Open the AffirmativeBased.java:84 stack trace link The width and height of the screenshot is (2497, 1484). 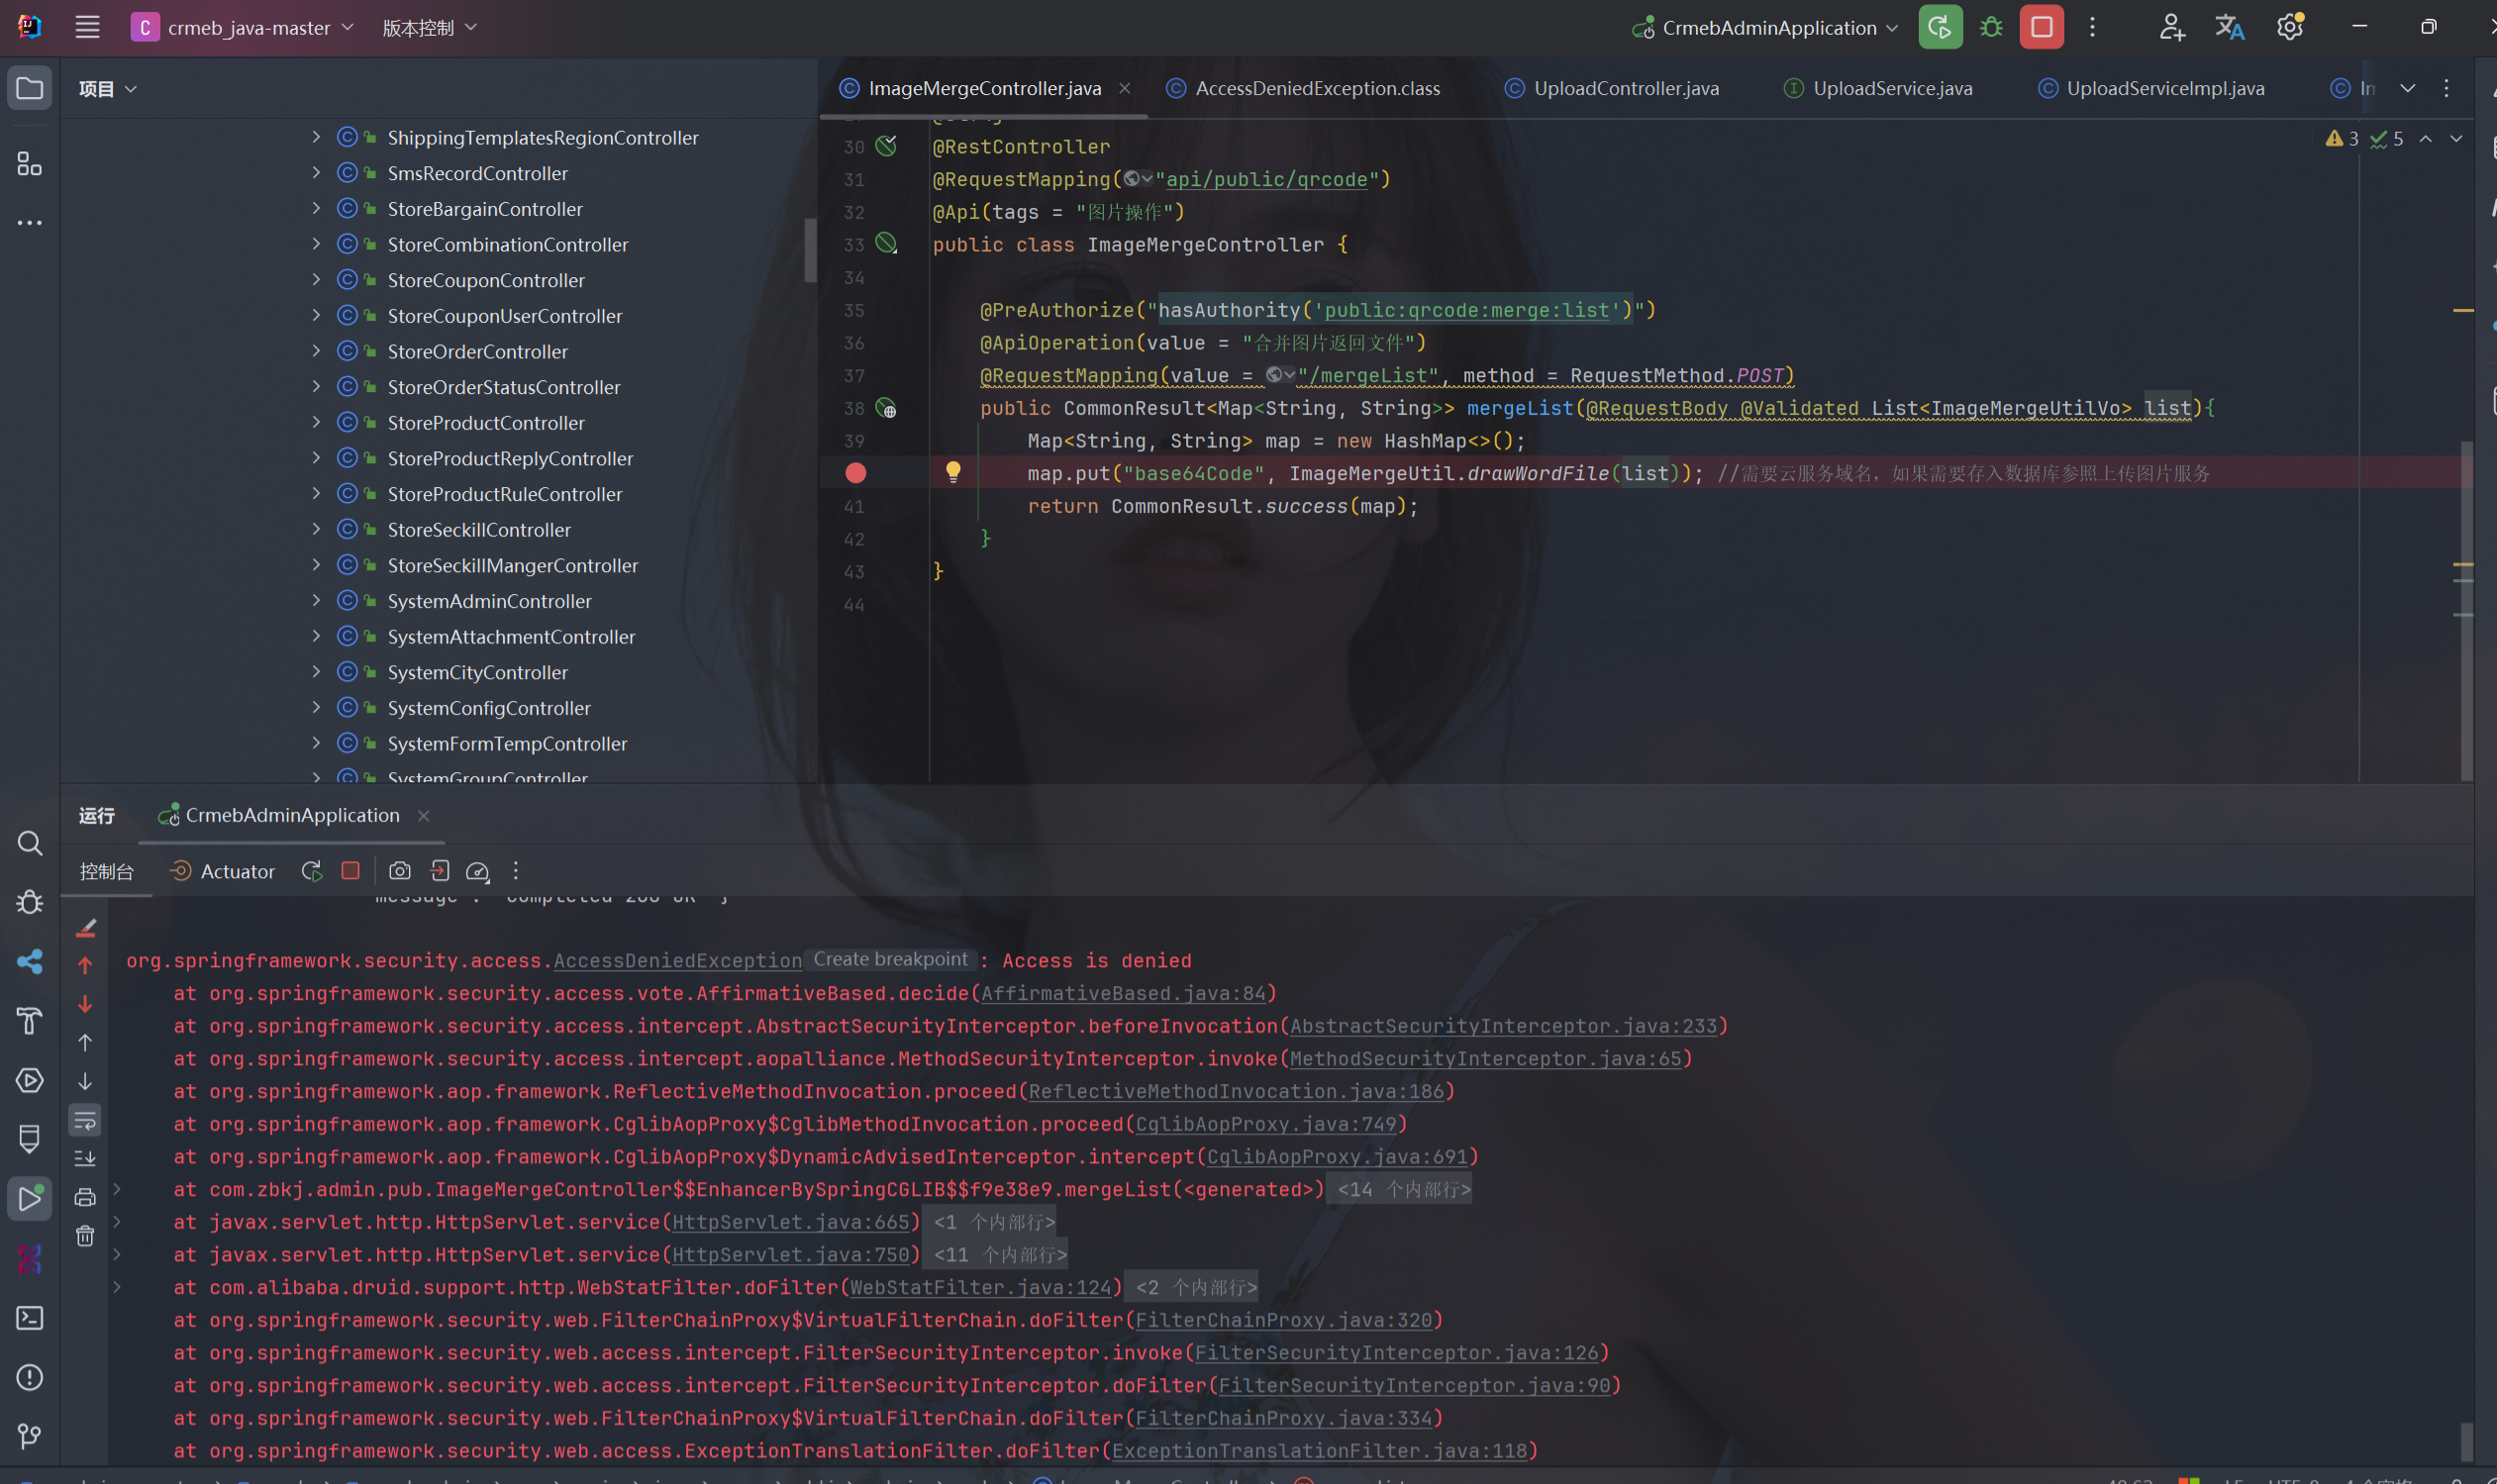1123,993
